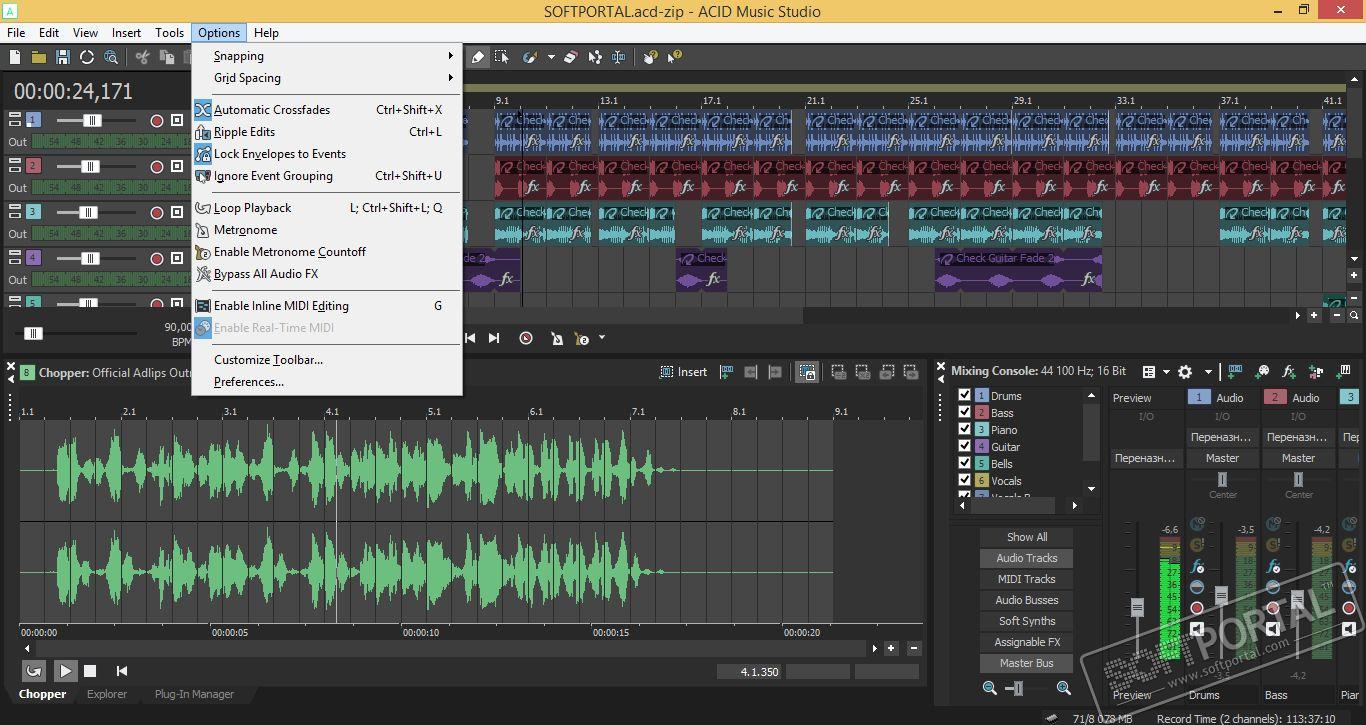This screenshot has height=725, width=1366.
Task: Open Mixing Console settings gear dropdown arrow
Action: (1207, 372)
